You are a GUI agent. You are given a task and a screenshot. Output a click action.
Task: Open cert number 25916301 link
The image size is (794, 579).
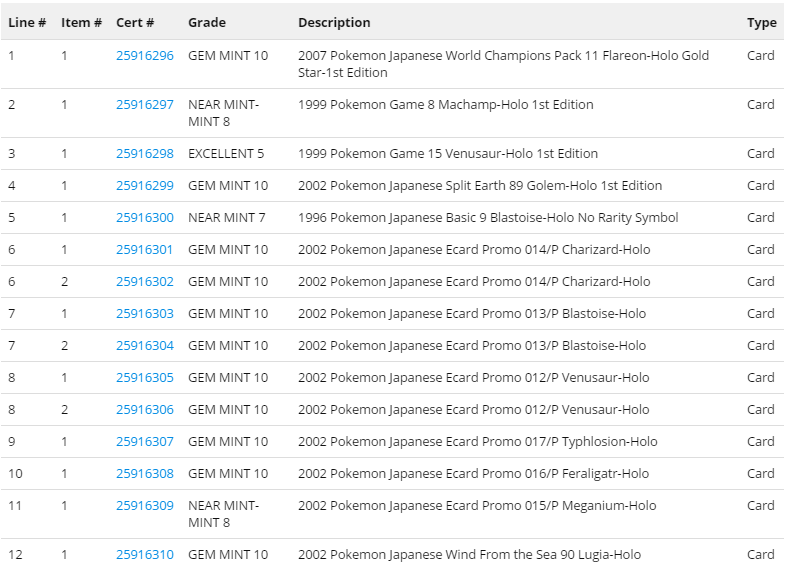144,250
